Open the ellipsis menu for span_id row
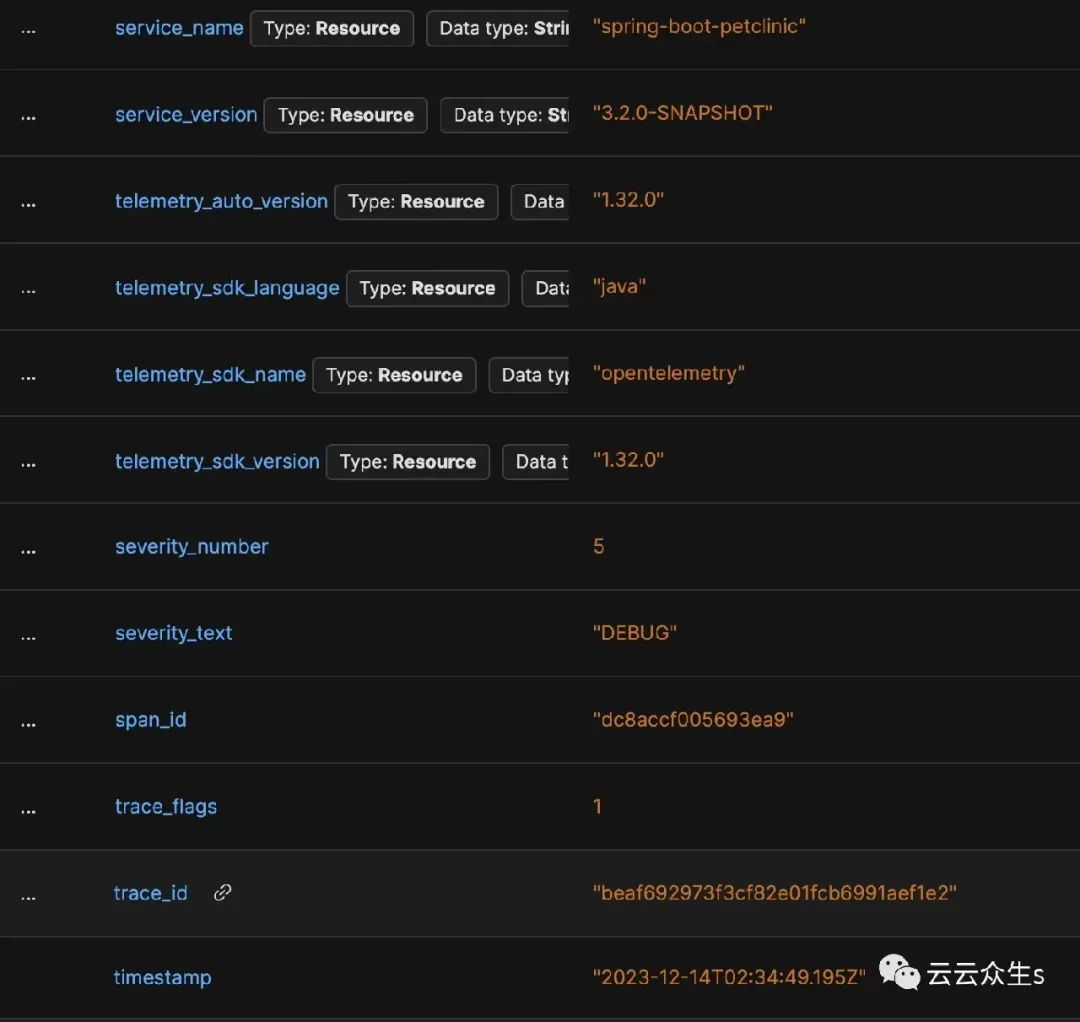Viewport: 1080px width, 1022px height. pyautogui.click(x=28, y=722)
